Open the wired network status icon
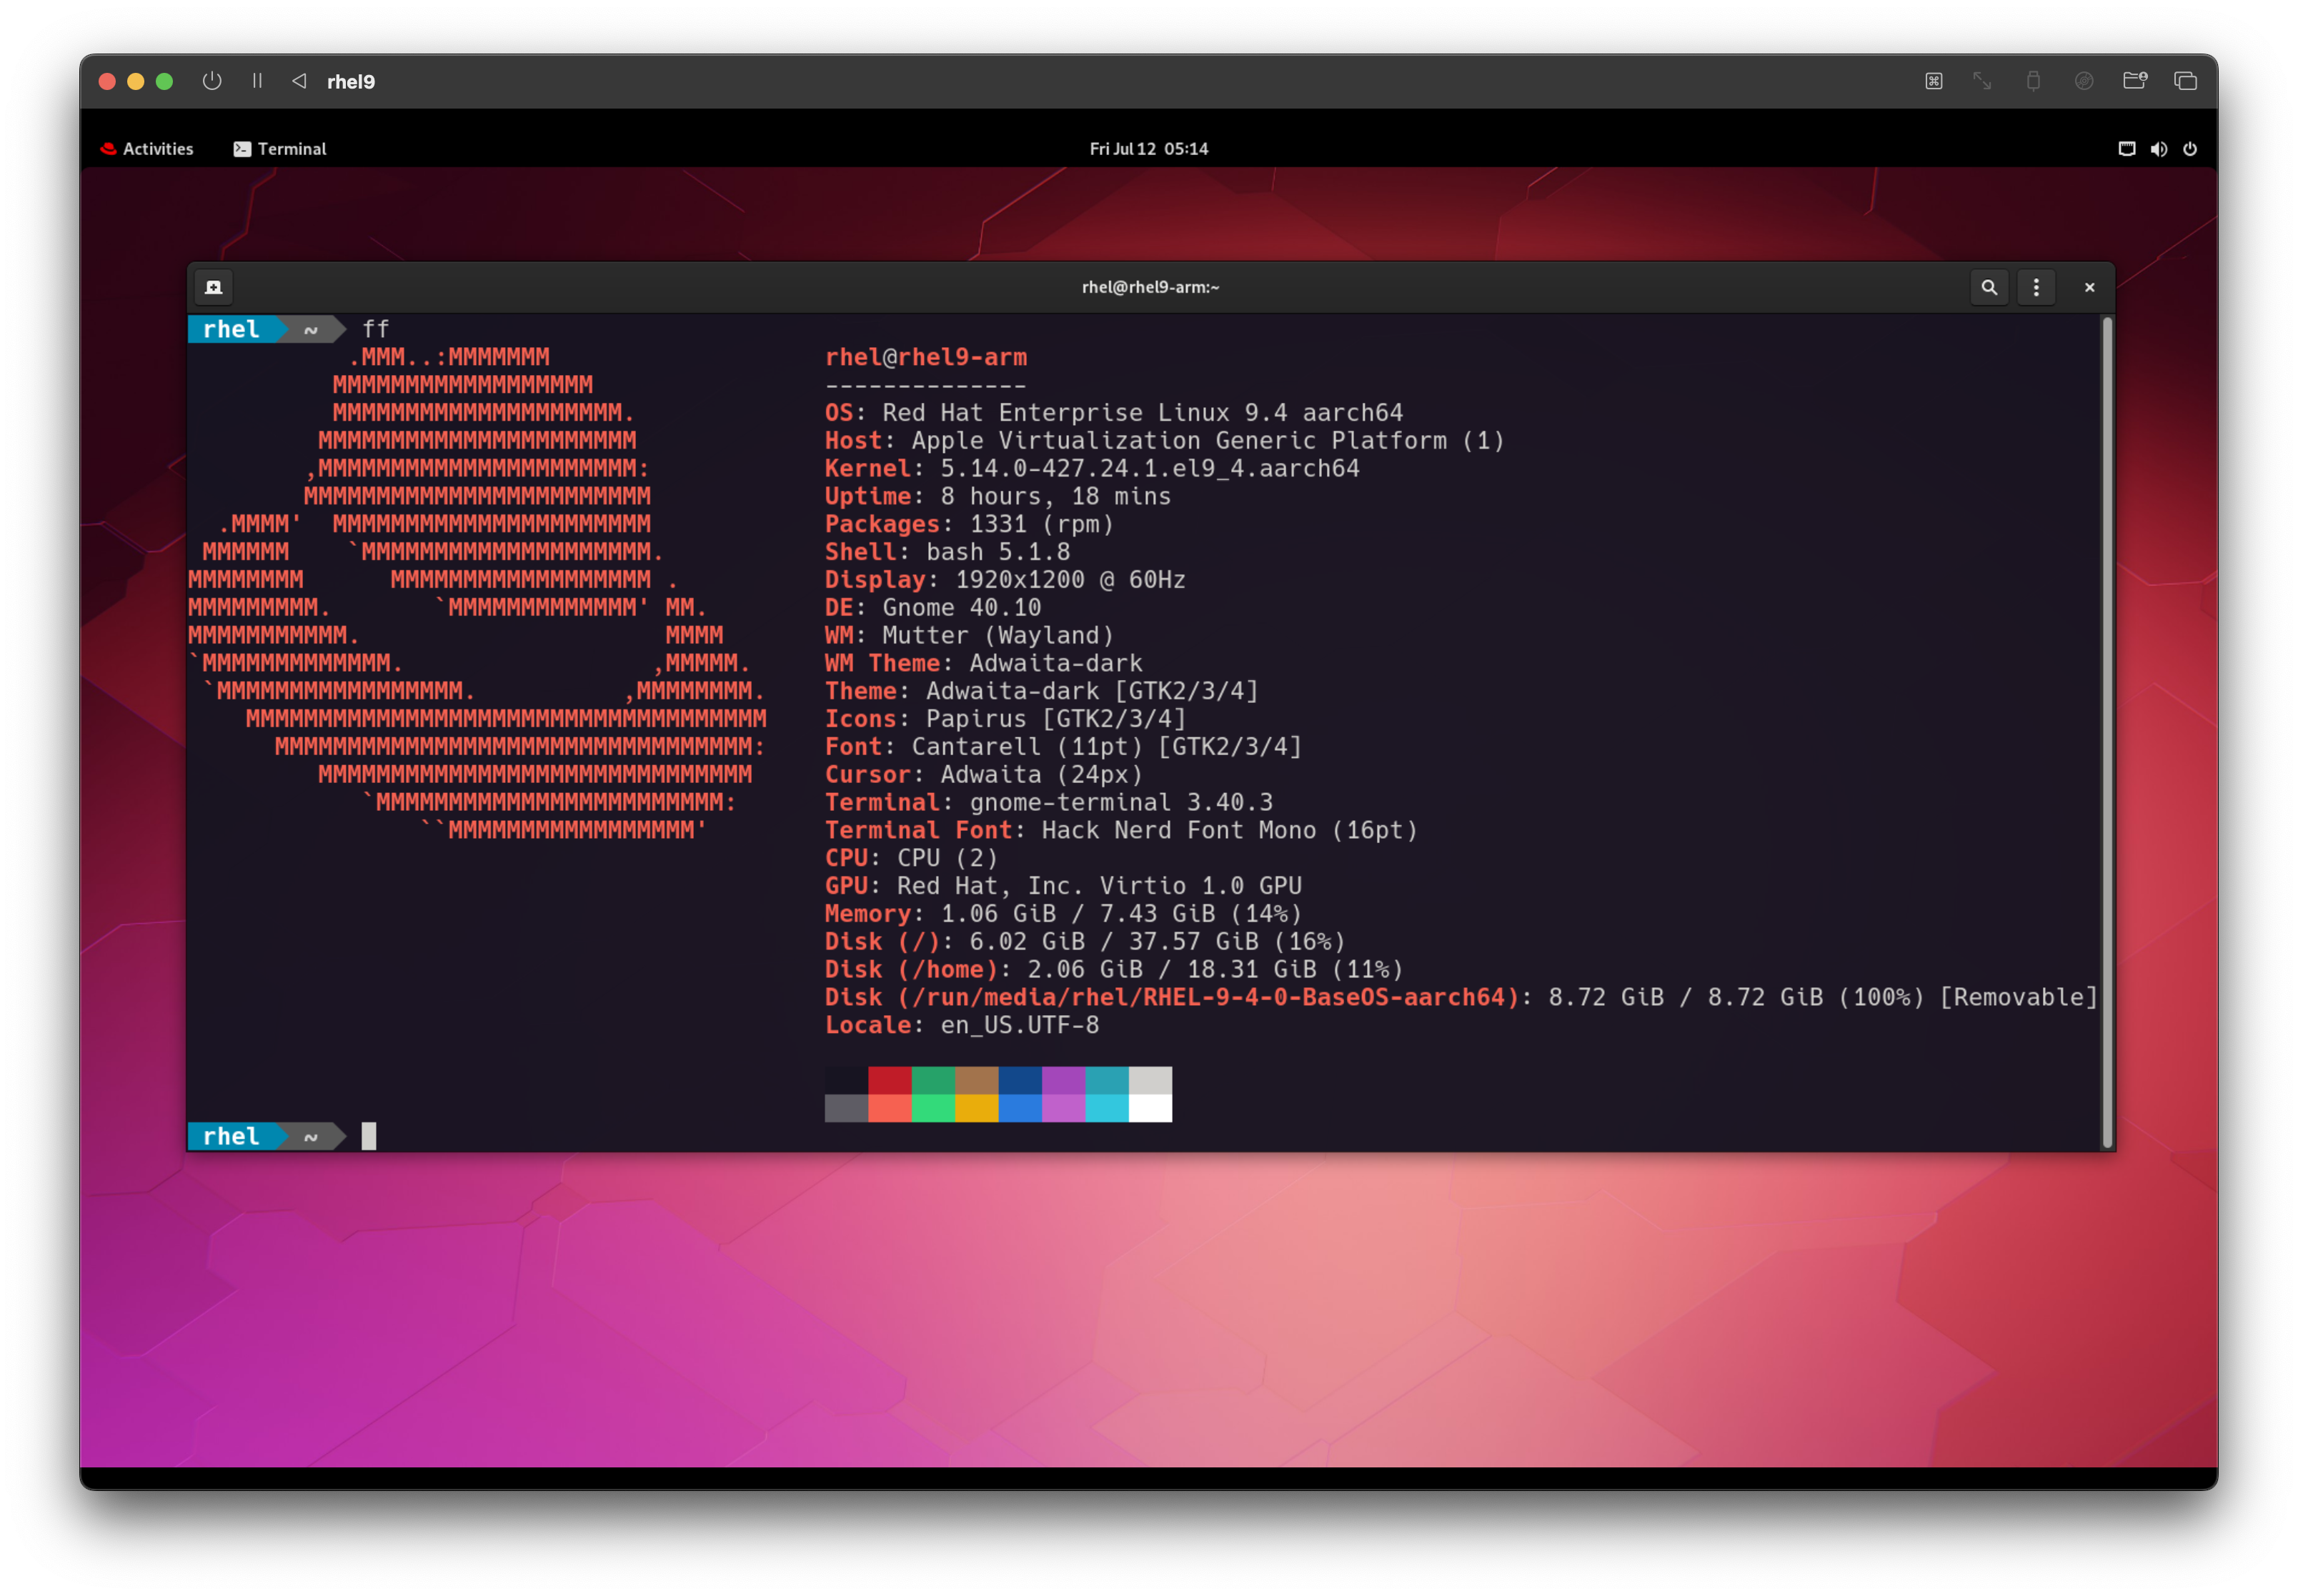The image size is (2298, 1596). [2127, 149]
